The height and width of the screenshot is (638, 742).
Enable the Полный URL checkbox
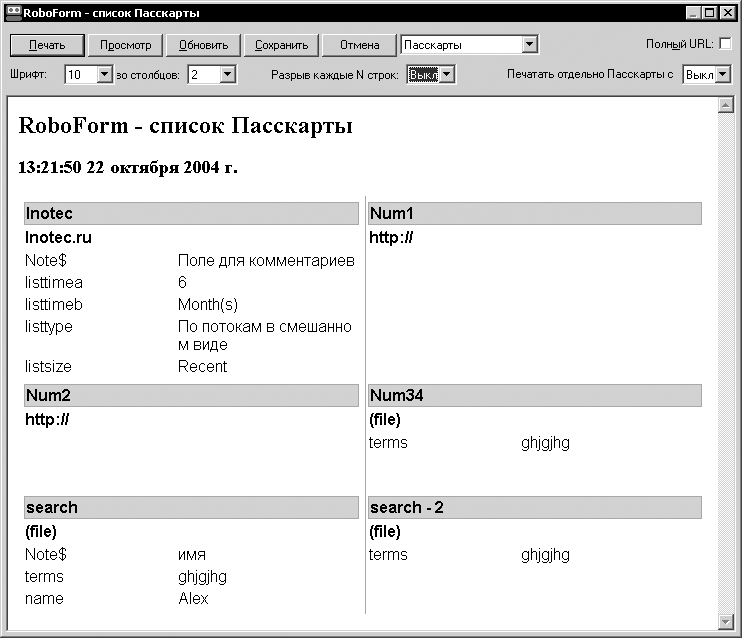725,44
